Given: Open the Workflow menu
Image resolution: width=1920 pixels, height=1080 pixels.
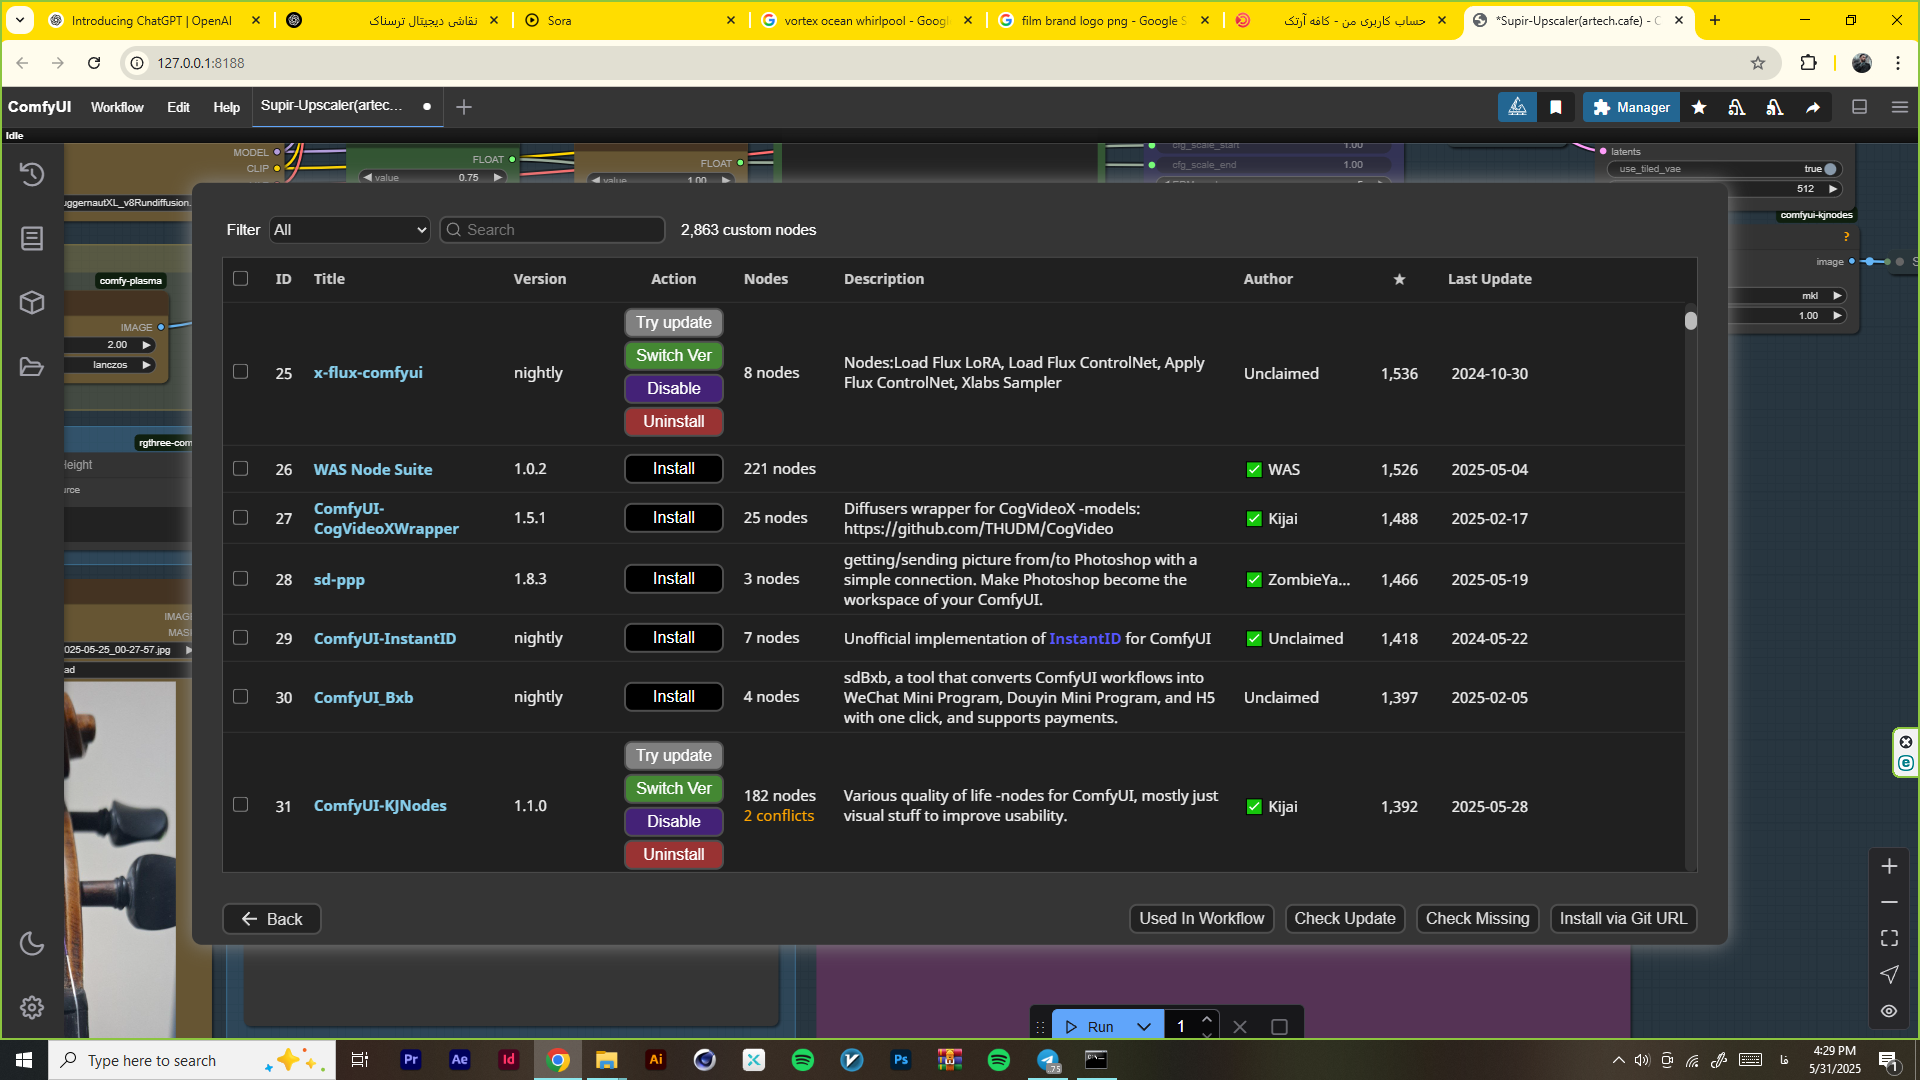Looking at the screenshot, I should pos(117,107).
